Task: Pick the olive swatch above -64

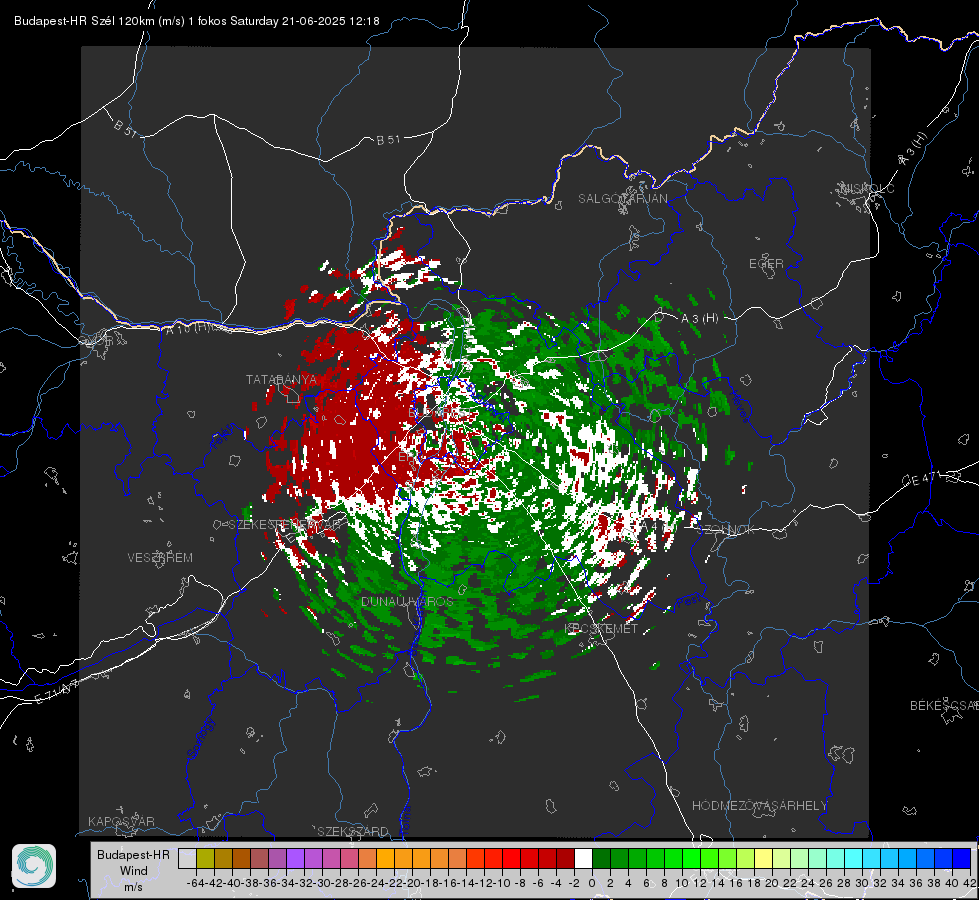Action: click(x=205, y=859)
